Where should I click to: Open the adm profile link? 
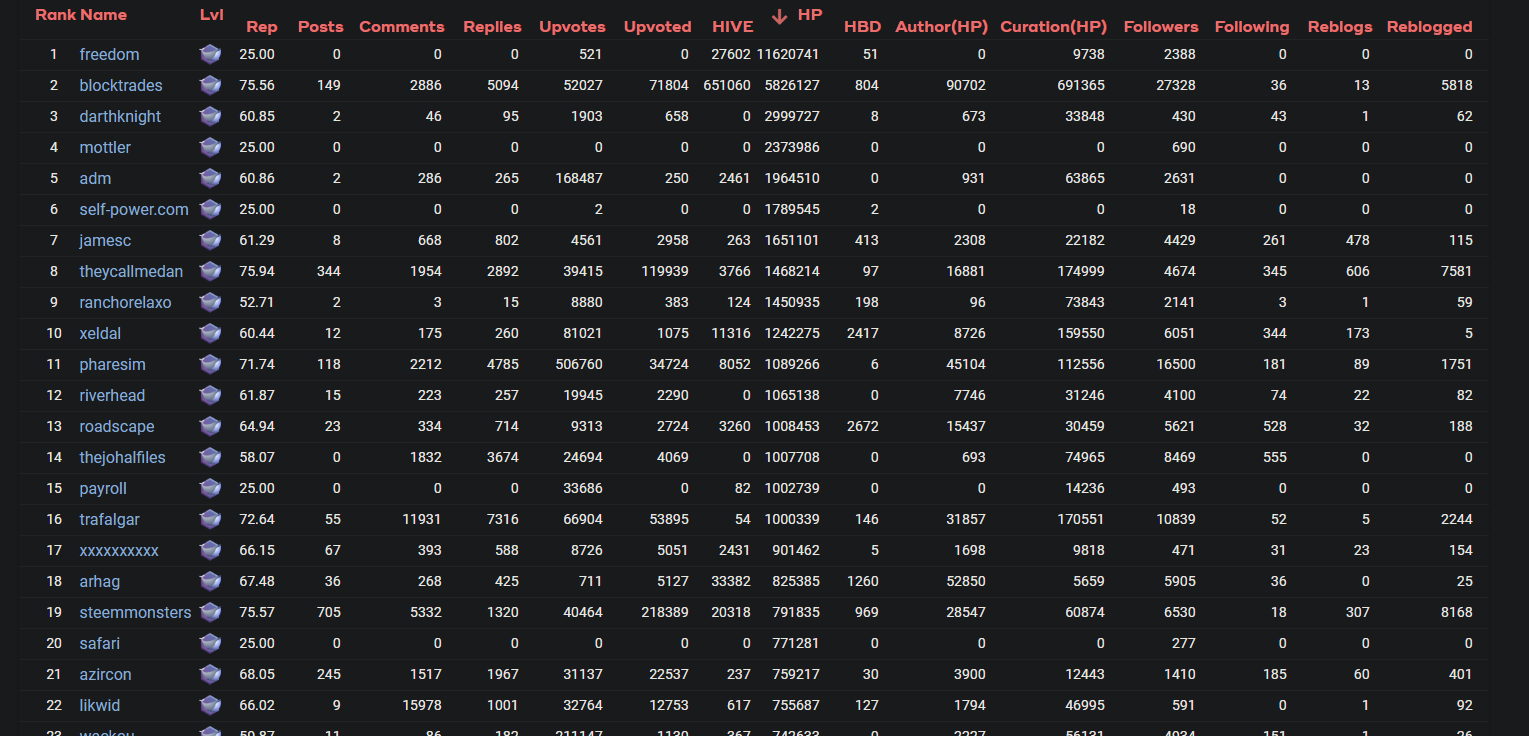click(x=95, y=178)
